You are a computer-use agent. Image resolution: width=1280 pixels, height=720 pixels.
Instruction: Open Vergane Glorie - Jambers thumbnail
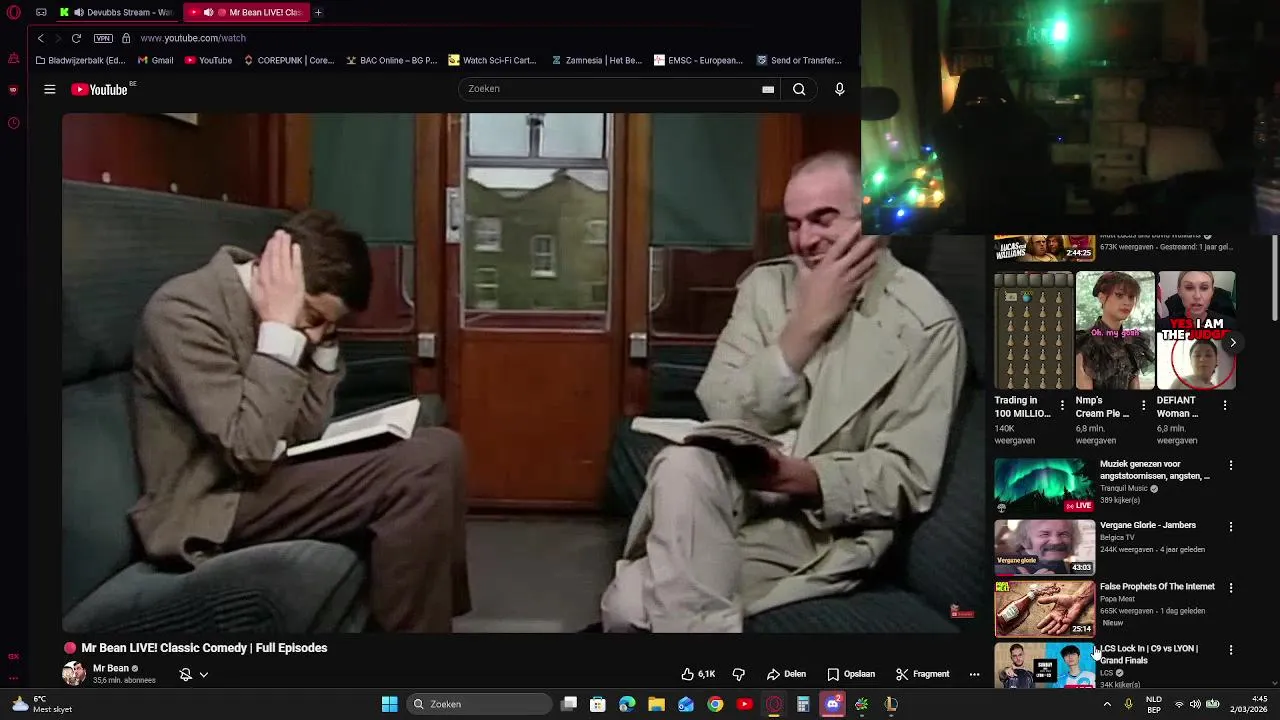(x=1044, y=547)
